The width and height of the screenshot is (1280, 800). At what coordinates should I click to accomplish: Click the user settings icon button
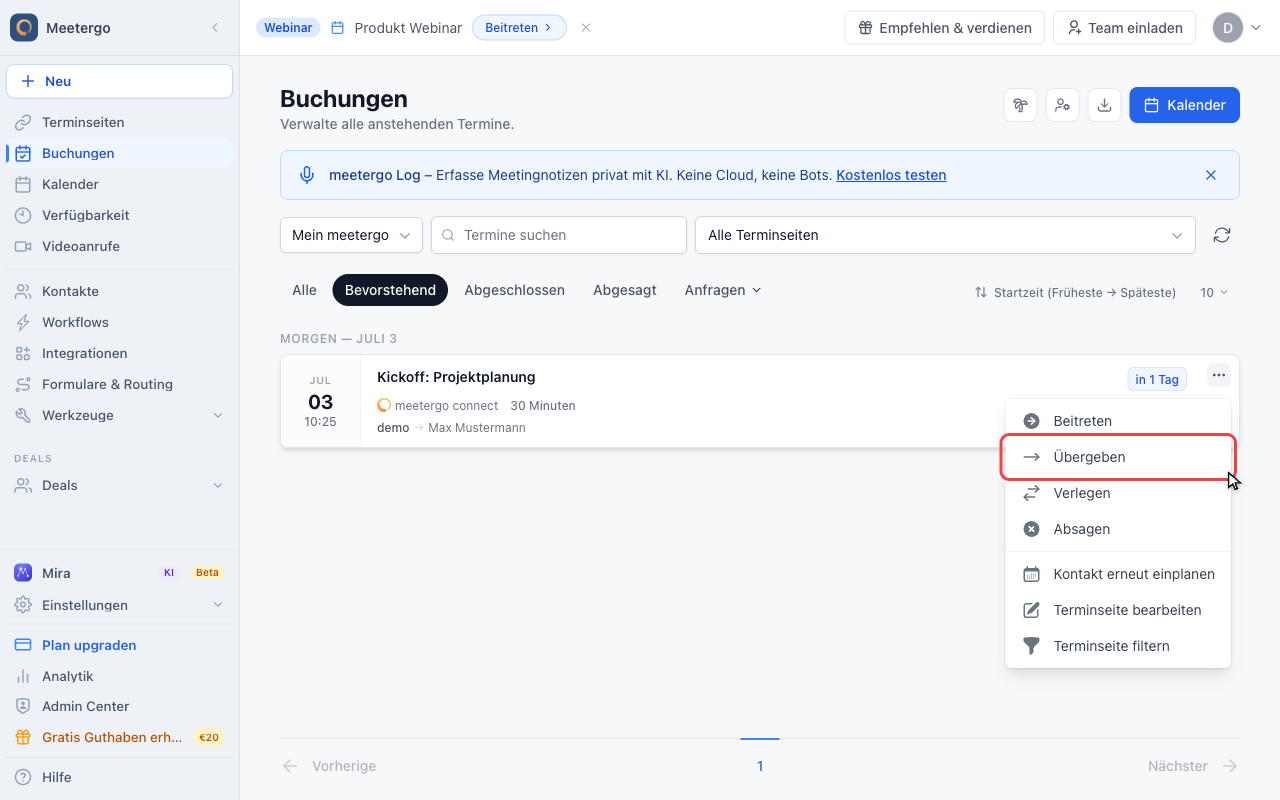pyautogui.click(x=1062, y=105)
